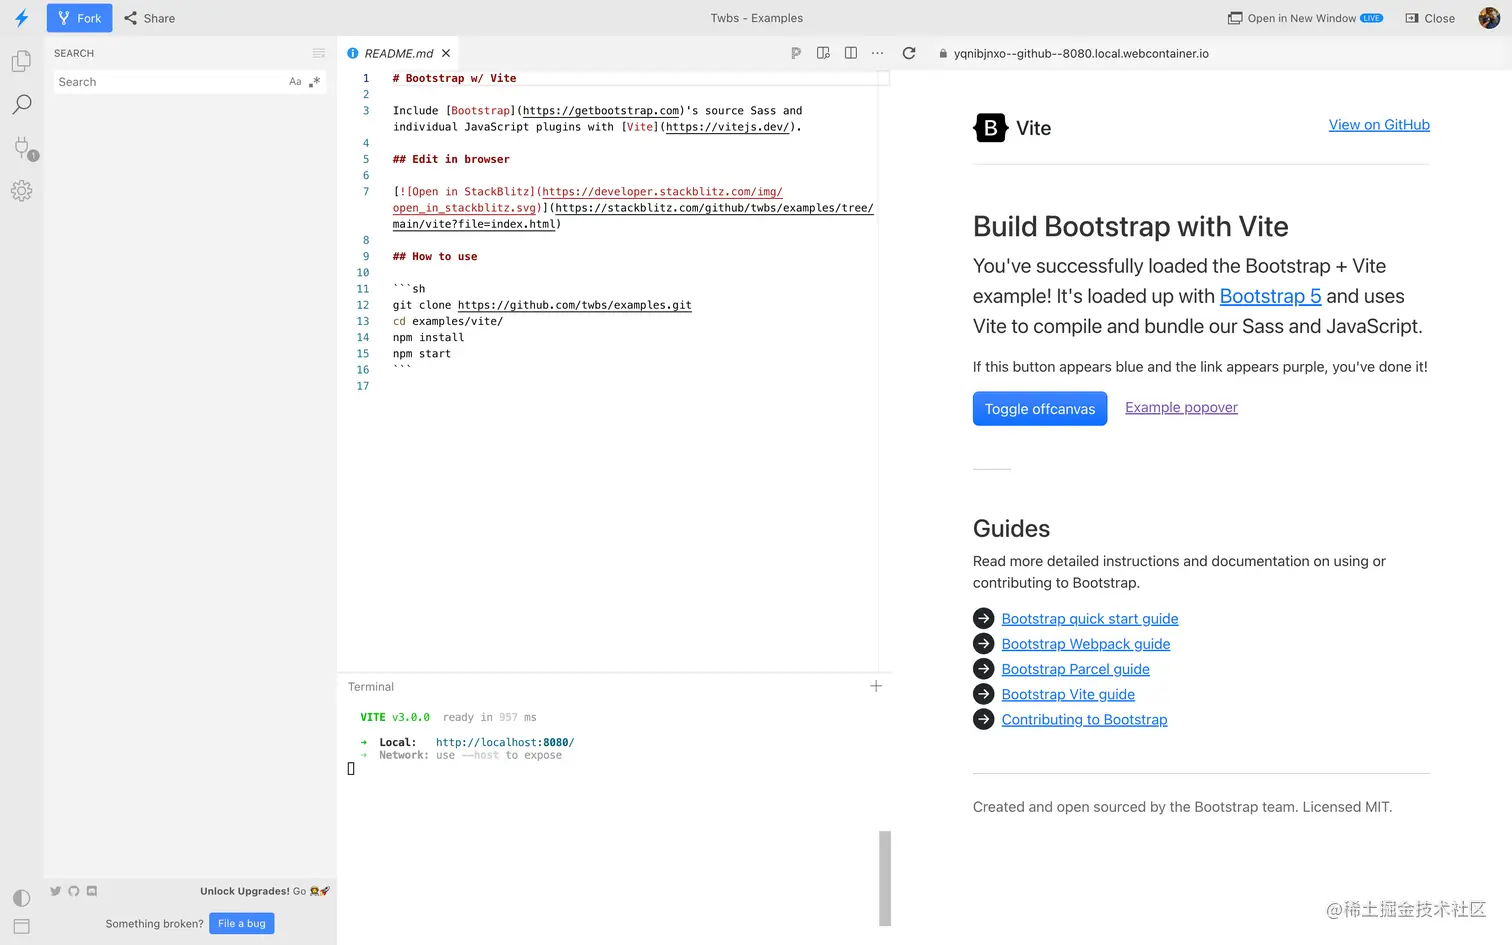Format the file with the Prettier icon

pyautogui.click(x=796, y=53)
